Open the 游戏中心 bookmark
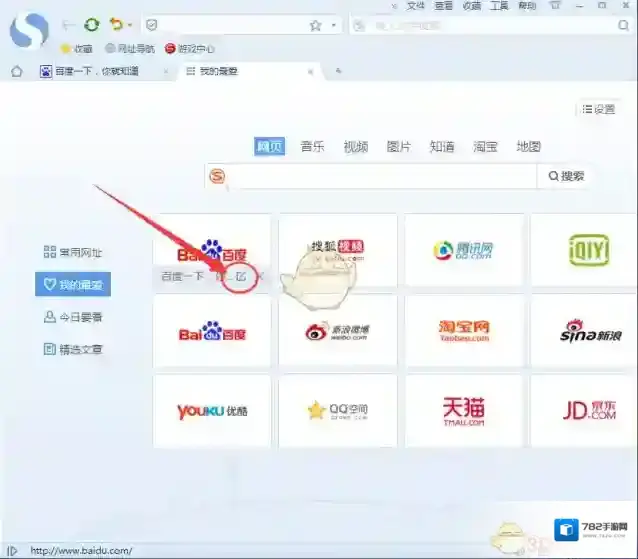The height and width of the screenshot is (559, 638). tap(190, 48)
